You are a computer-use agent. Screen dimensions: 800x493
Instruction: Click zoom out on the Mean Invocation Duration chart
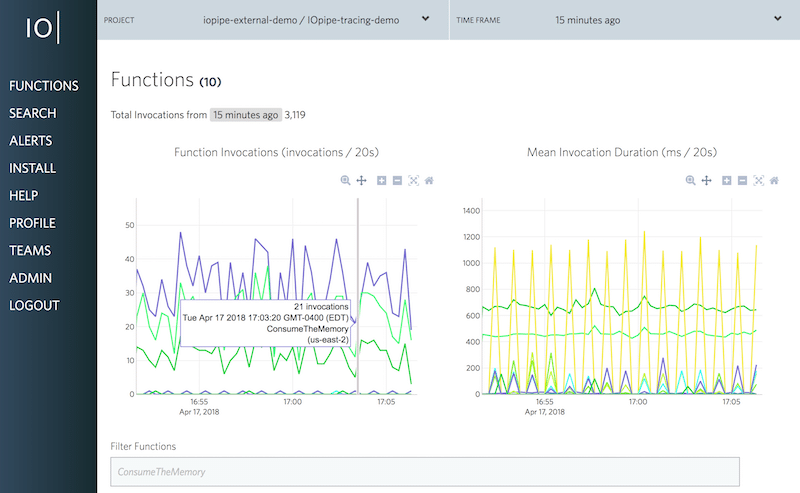(742, 181)
